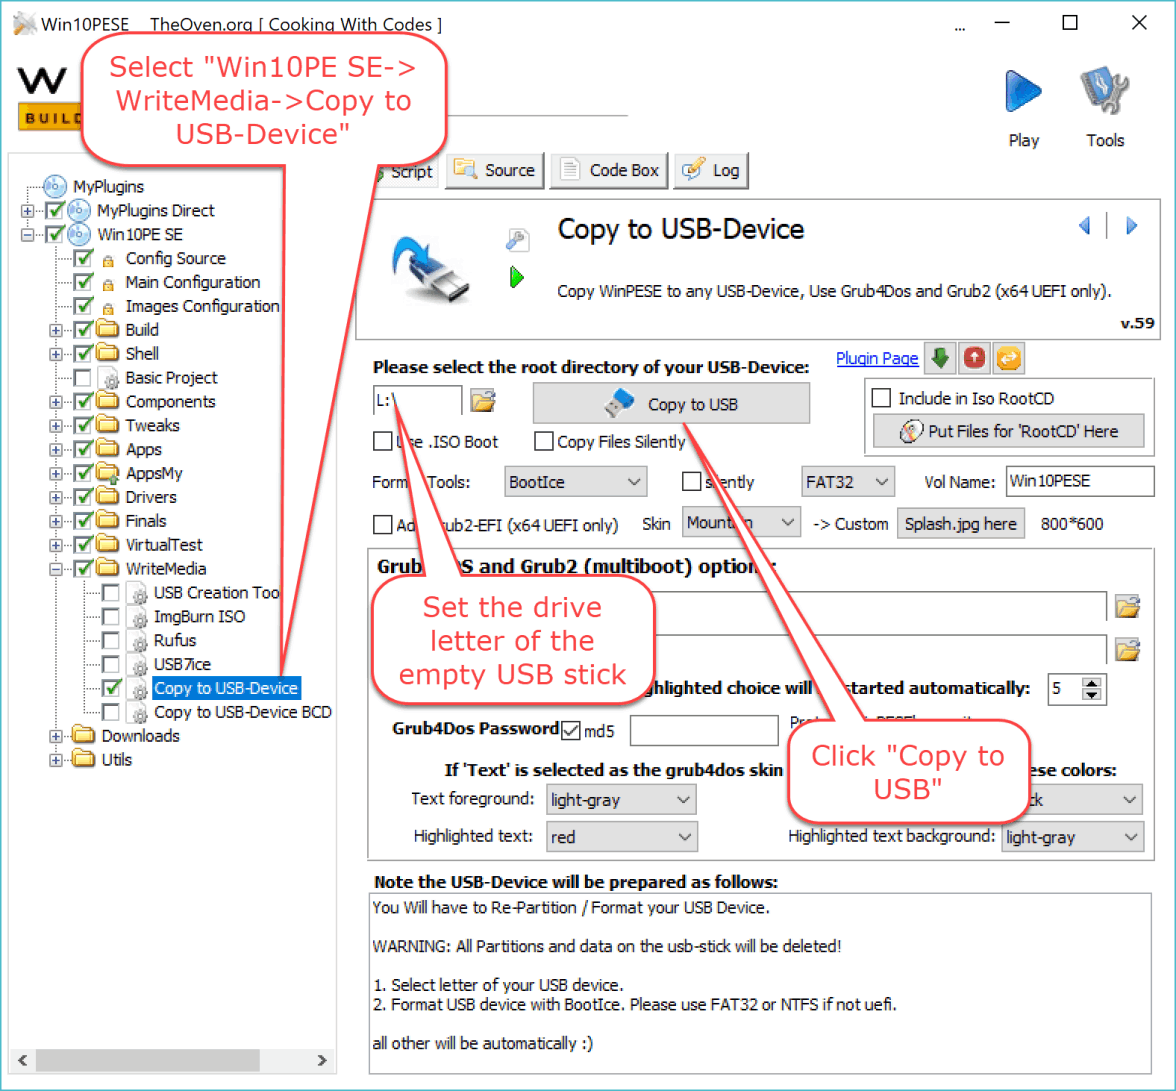The width and height of the screenshot is (1176, 1091).
Task: Click the green download arrow icon
Action: pos(939,358)
